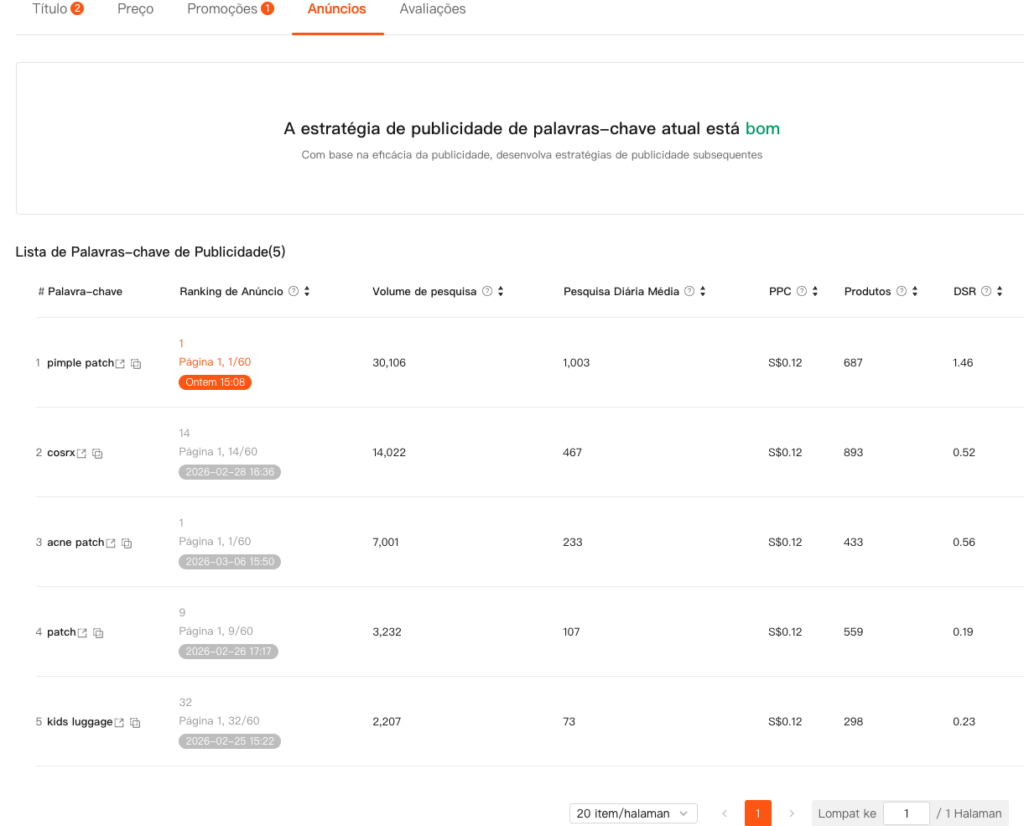Focus the Lompat ke page number field

point(906,814)
